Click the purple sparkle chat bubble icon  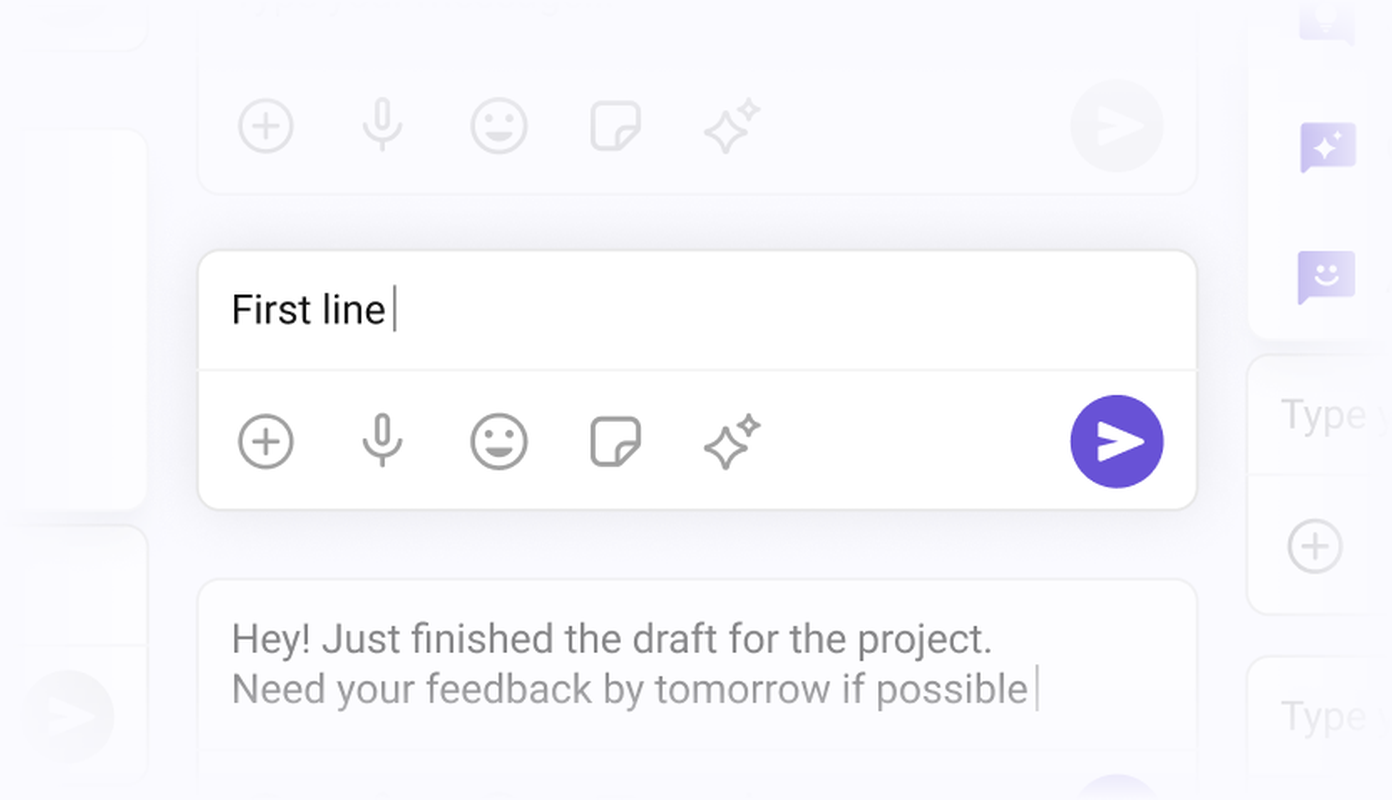1327,147
